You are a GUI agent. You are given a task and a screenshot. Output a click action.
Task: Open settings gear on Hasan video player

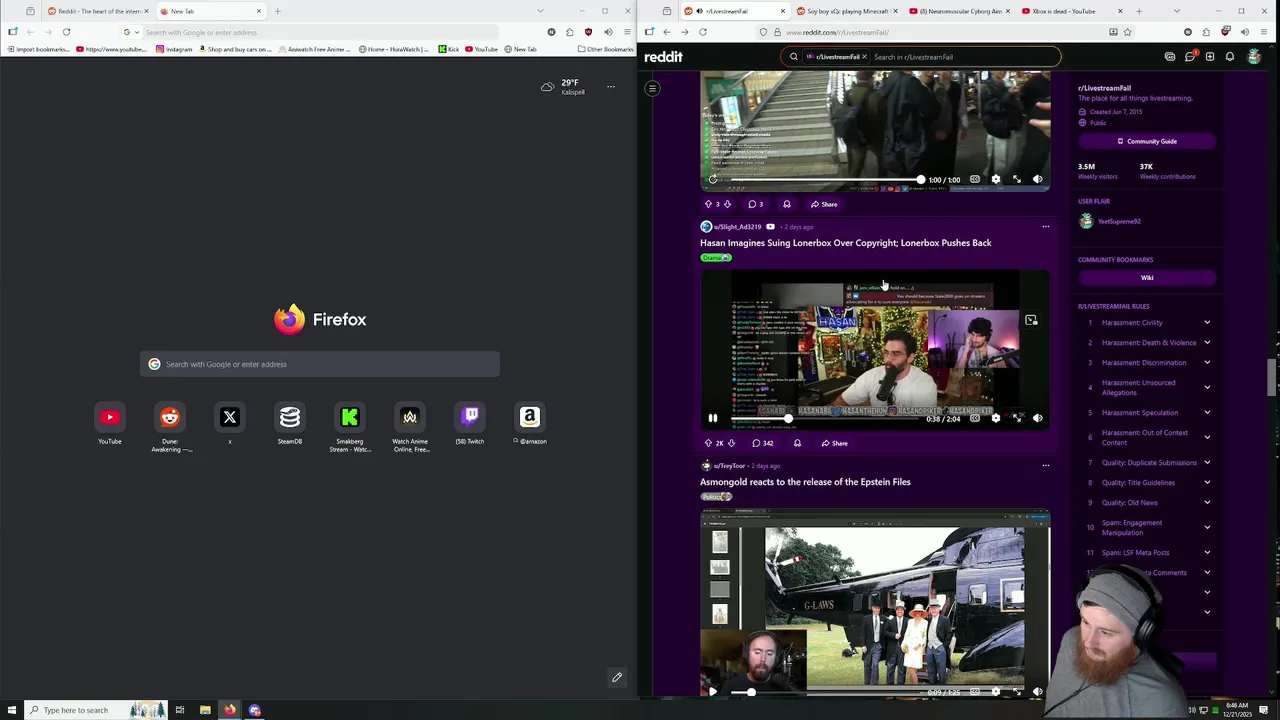tap(996, 418)
